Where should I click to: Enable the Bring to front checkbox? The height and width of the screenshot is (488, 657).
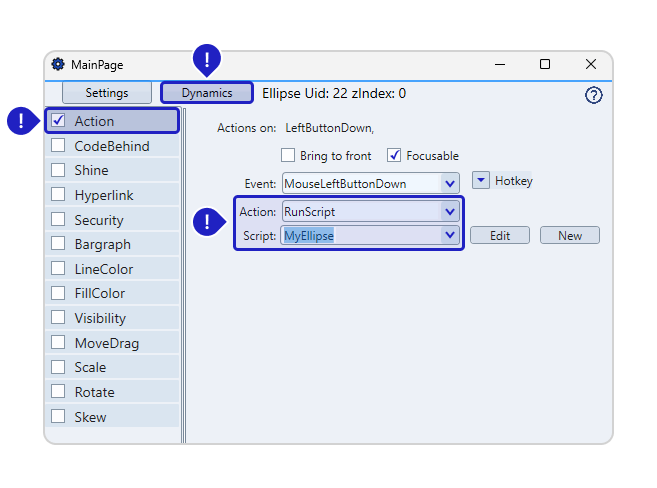pyautogui.click(x=288, y=156)
